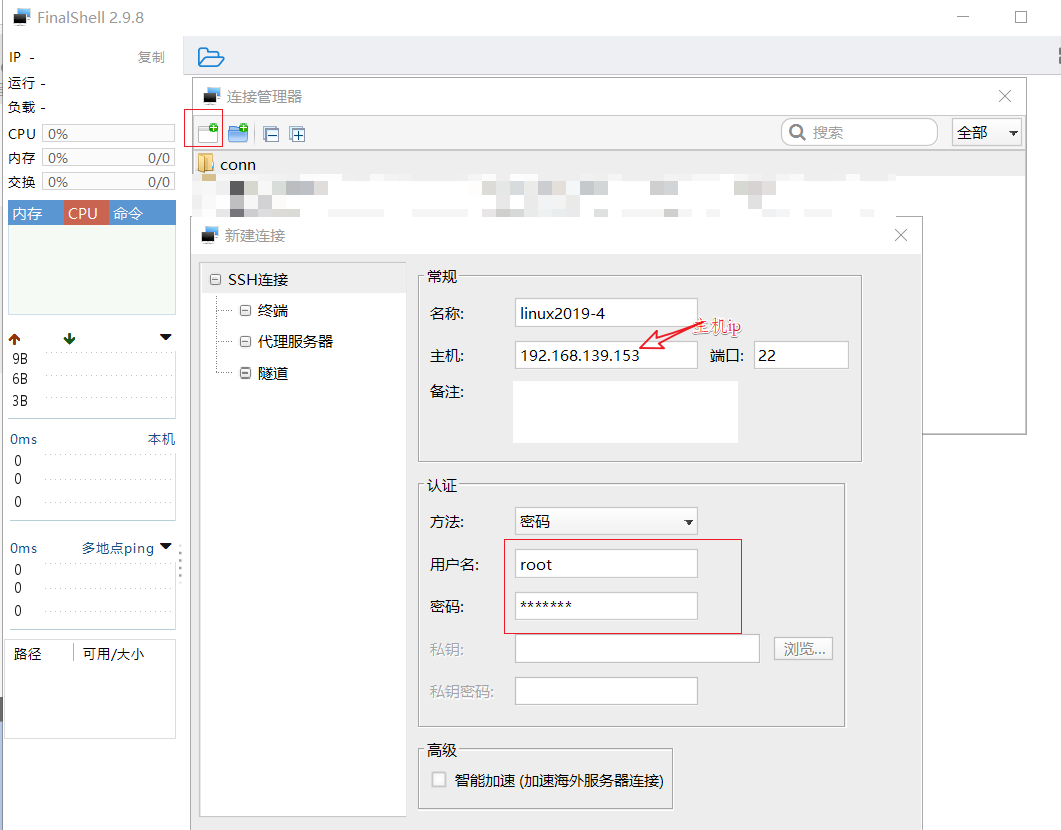Enable the 智能加速 checkbox
1061x830 pixels.
(438, 780)
